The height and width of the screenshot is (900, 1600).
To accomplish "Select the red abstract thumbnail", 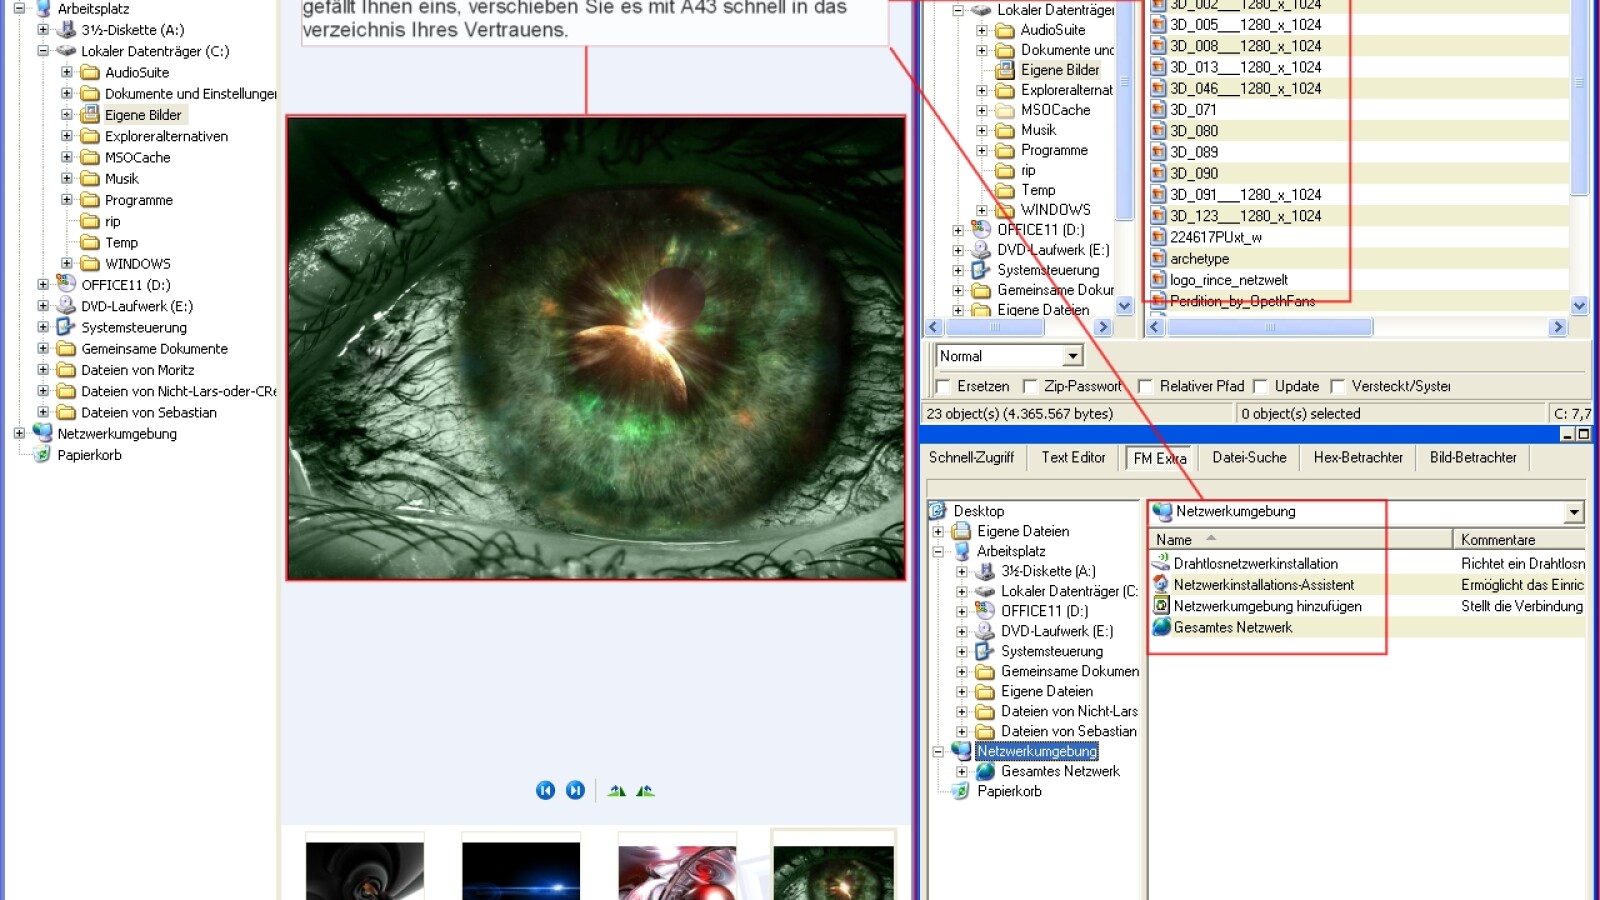I will [677, 870].
